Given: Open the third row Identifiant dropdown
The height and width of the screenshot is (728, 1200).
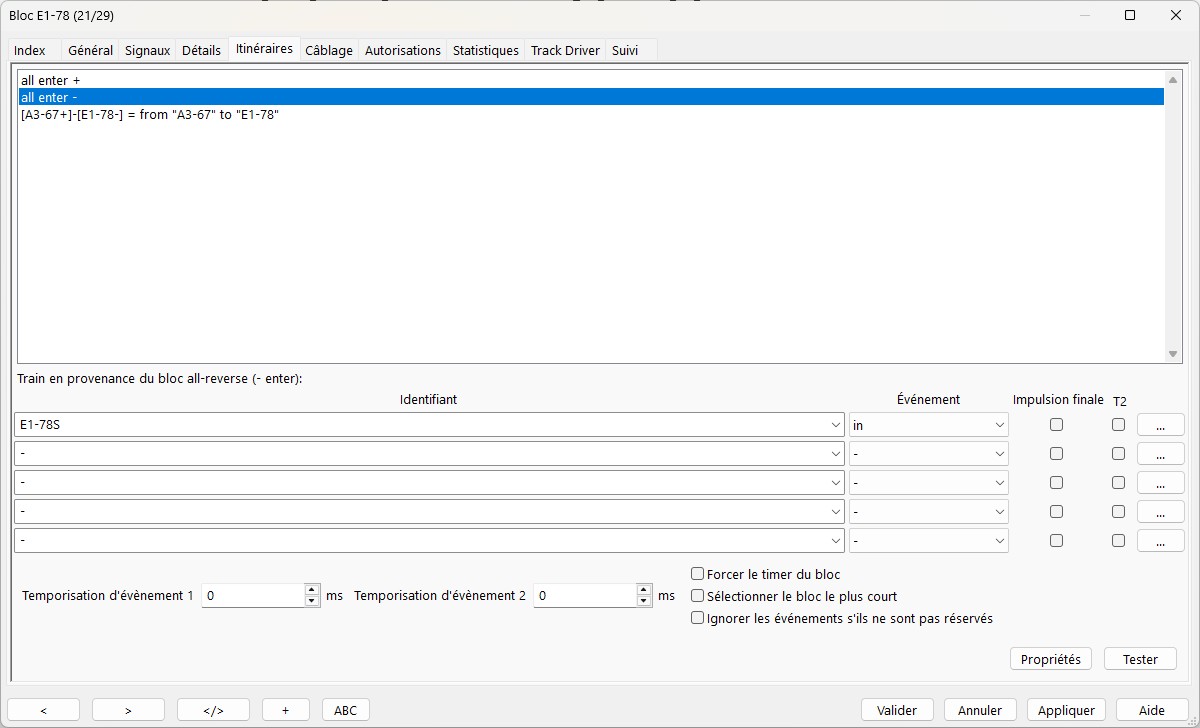Looking at the screenshot, I should click(836, 483).
